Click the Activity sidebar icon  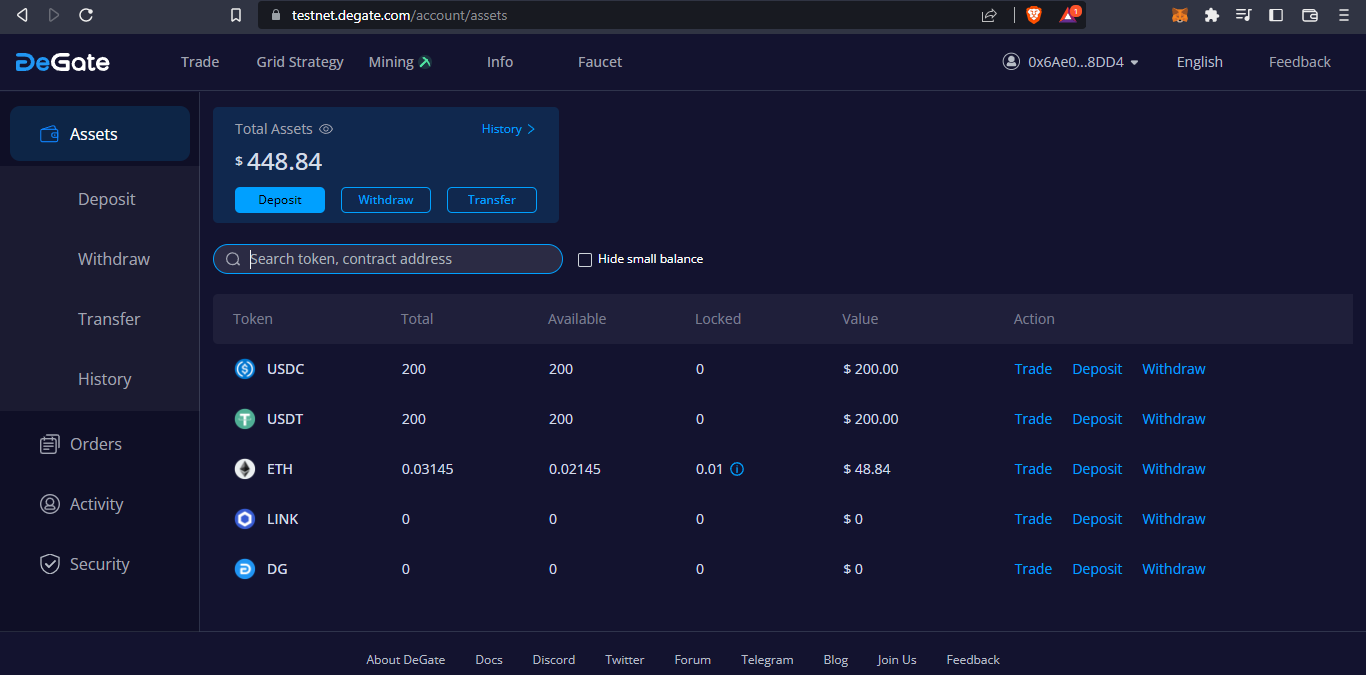[49, 504]
